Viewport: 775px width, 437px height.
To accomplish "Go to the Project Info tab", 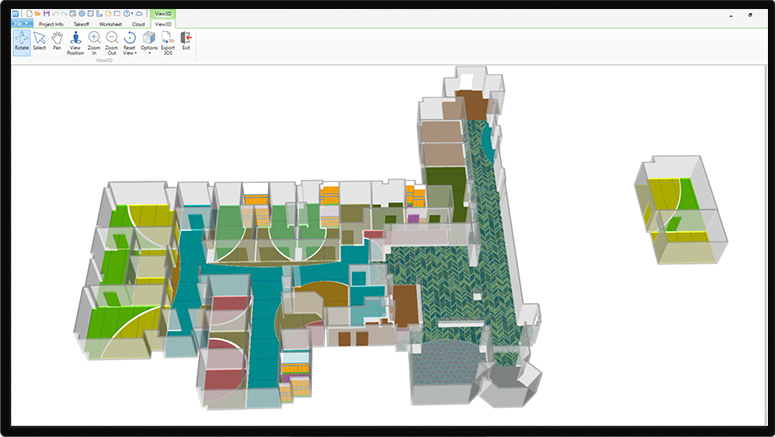I will [x=51, y=24].
